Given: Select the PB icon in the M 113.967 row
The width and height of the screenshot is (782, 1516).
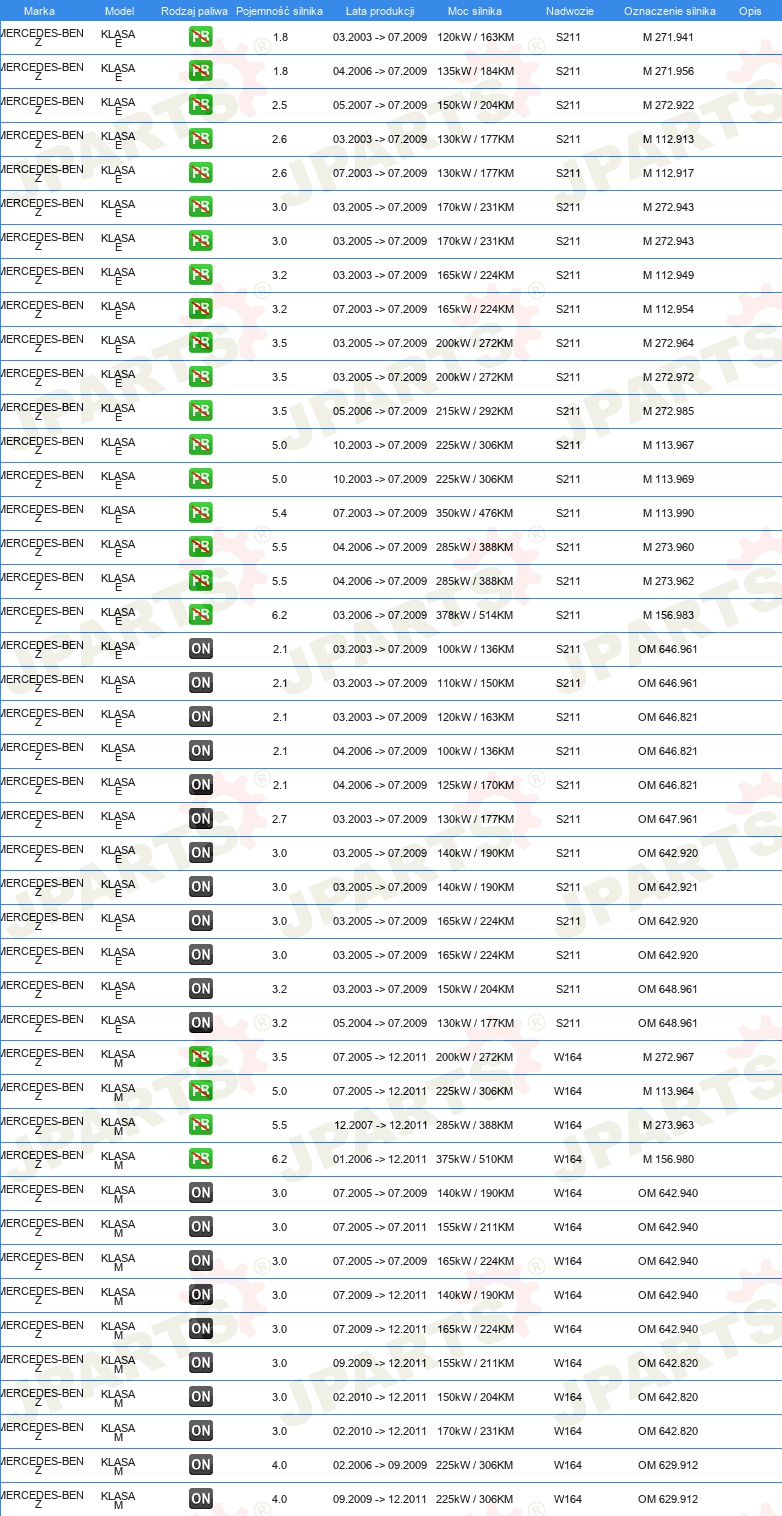Looking at the screenshot, I should (201, 445).
